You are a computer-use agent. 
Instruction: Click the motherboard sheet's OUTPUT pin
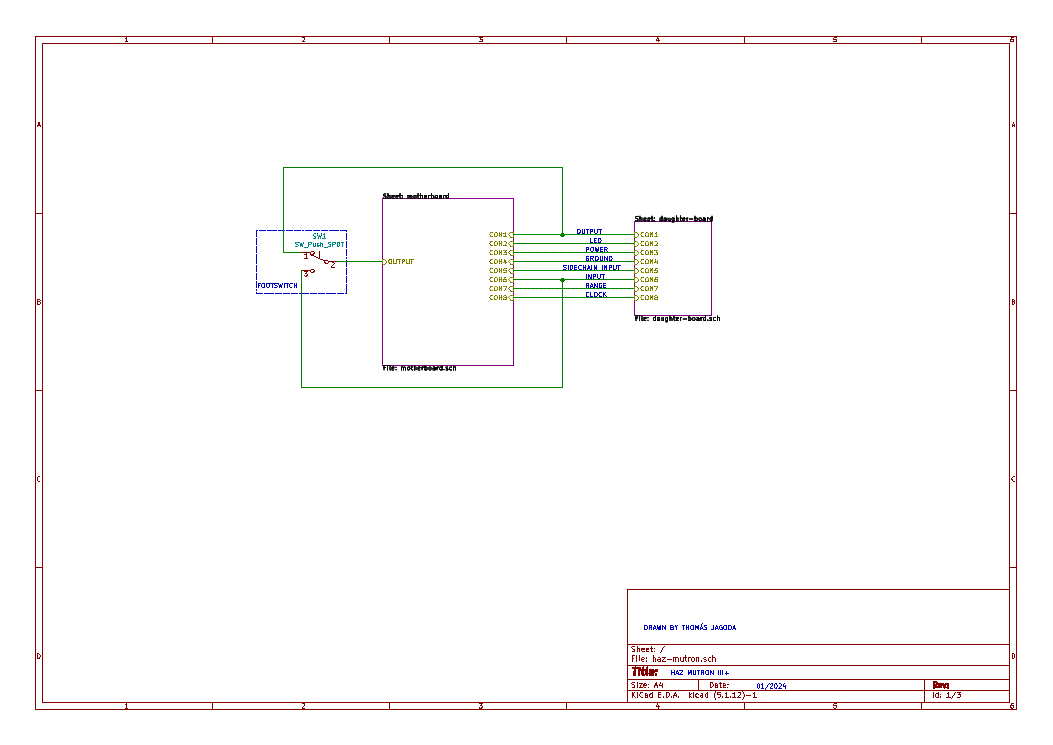click(x=398, y=261)
